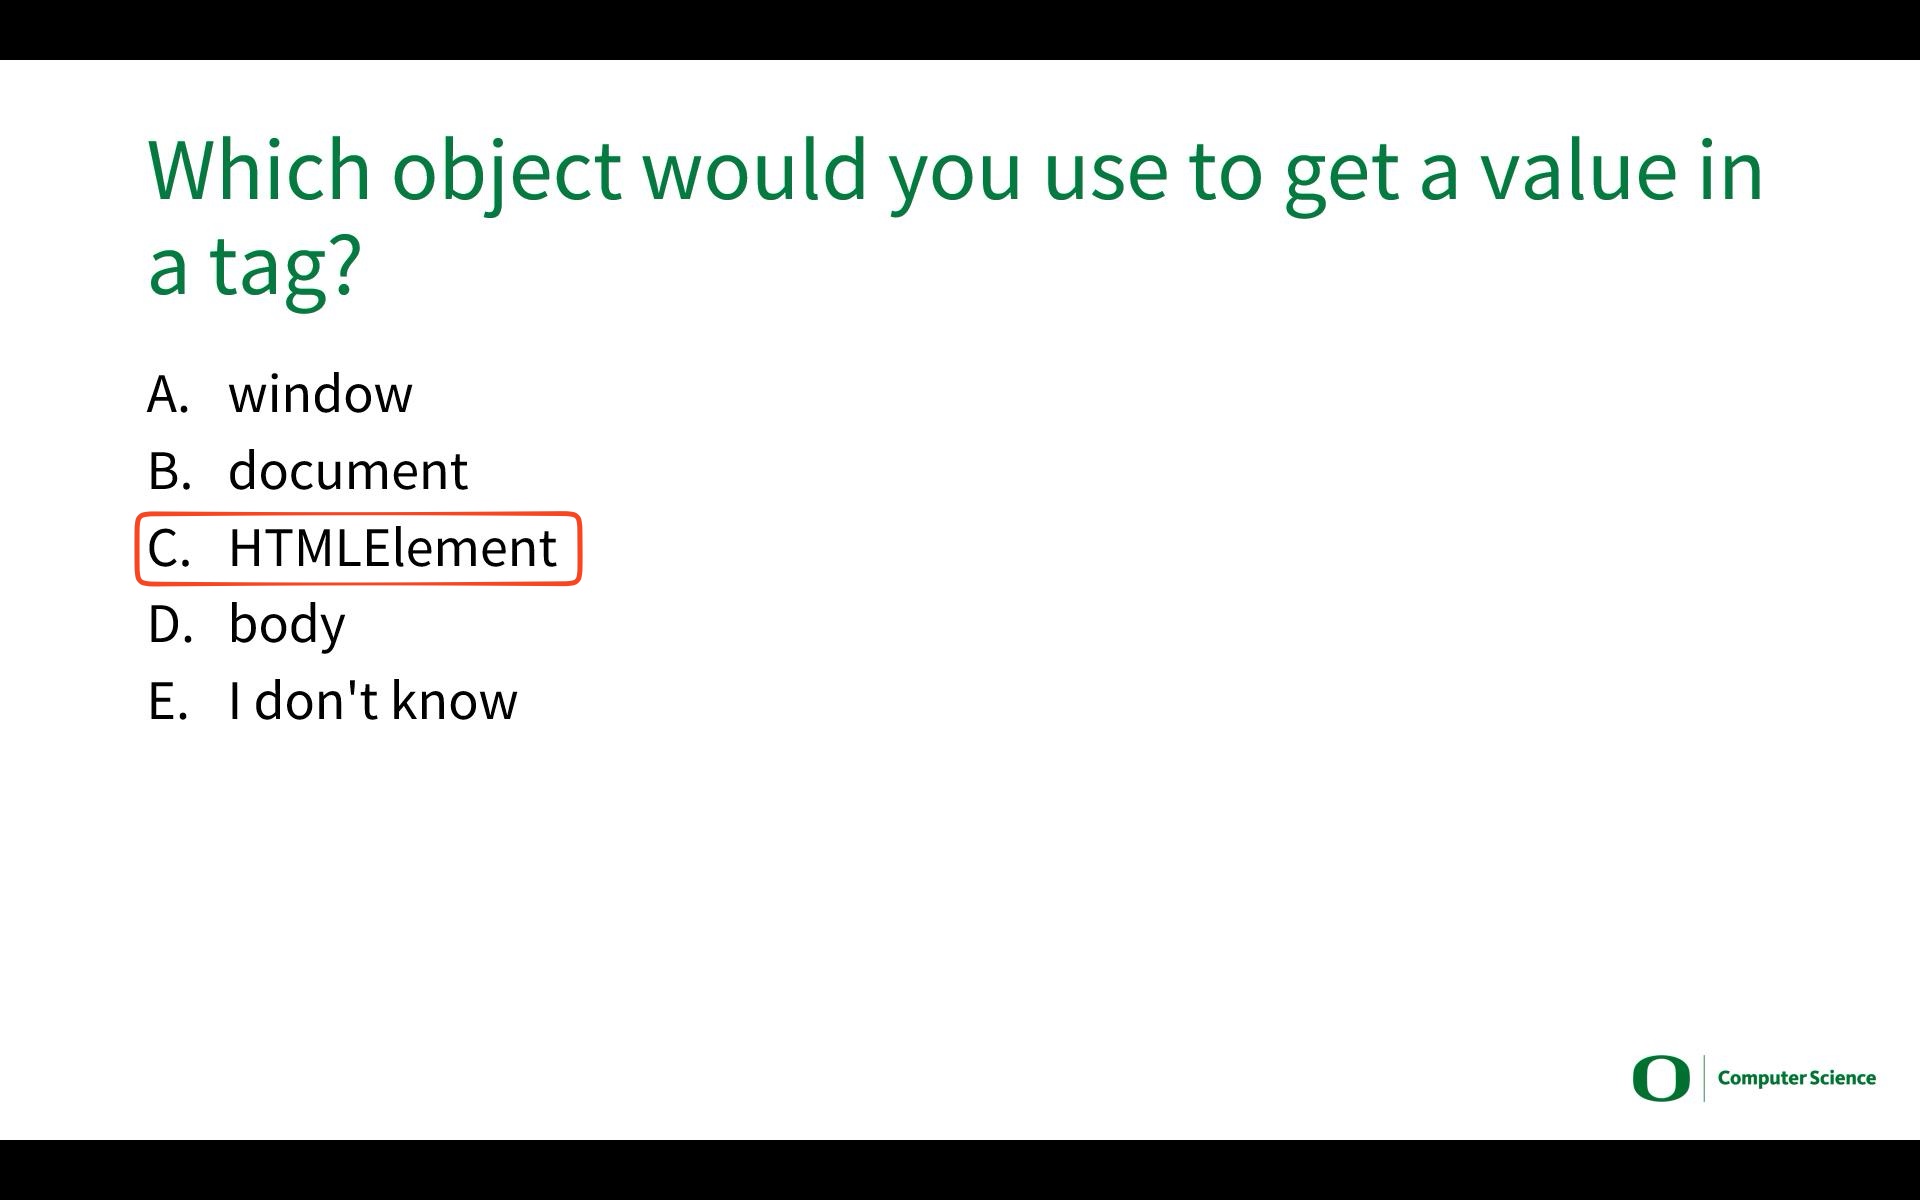Click the red outline's right edge around option C
This screenshot has width=1920, height=1200.
pyautogui.click(x=579, y=548)
